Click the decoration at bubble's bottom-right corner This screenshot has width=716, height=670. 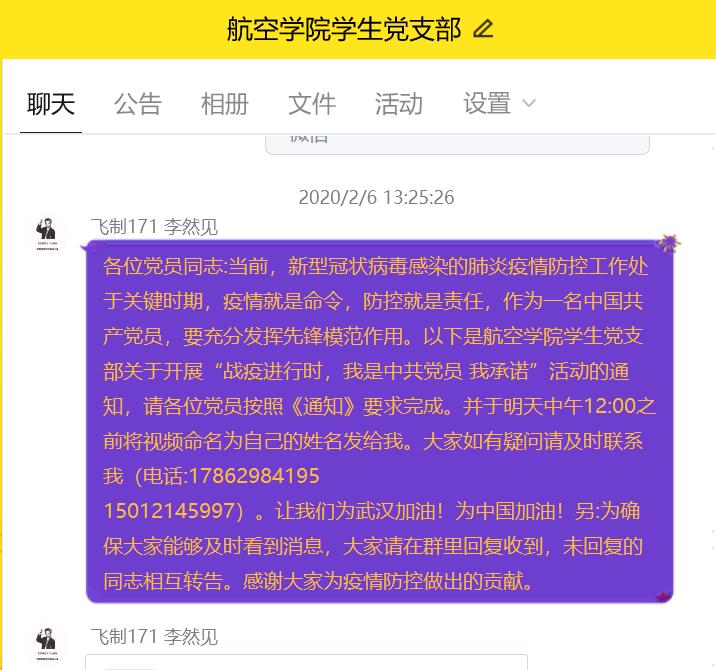tap(663, 596)
